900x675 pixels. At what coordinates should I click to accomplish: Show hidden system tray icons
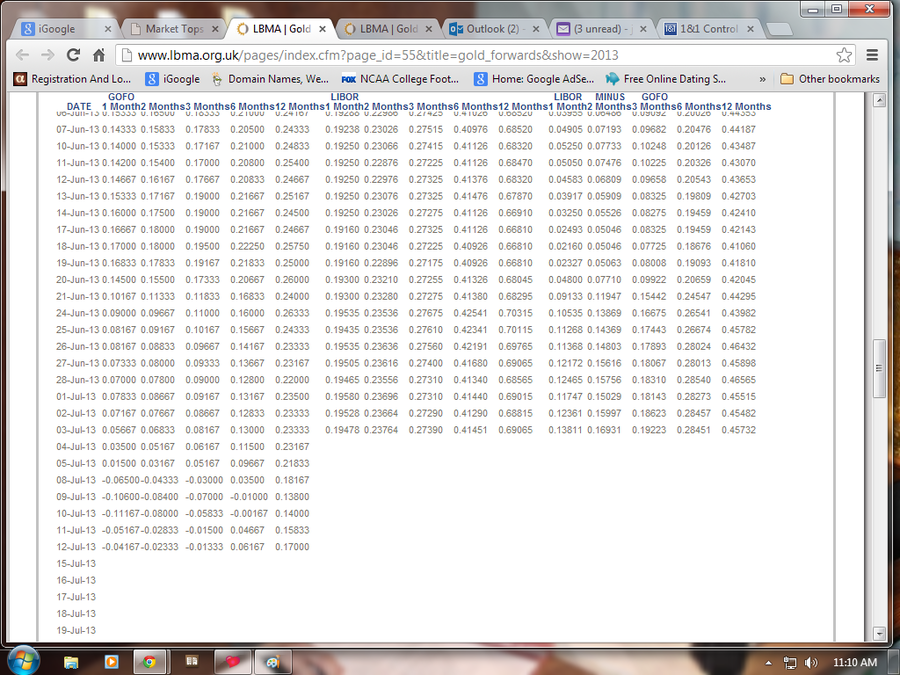pos(770,662)
